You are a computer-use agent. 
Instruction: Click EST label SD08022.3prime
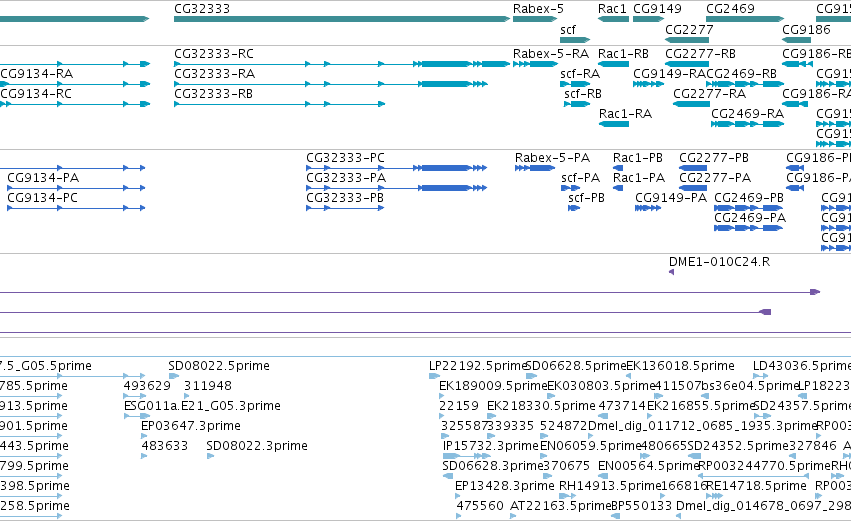click(x=257, y=446)
